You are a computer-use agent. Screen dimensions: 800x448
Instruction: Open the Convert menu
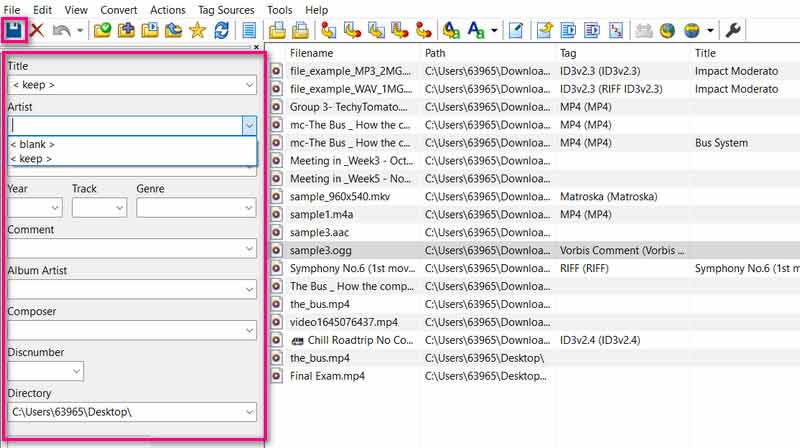click(118, 10)
